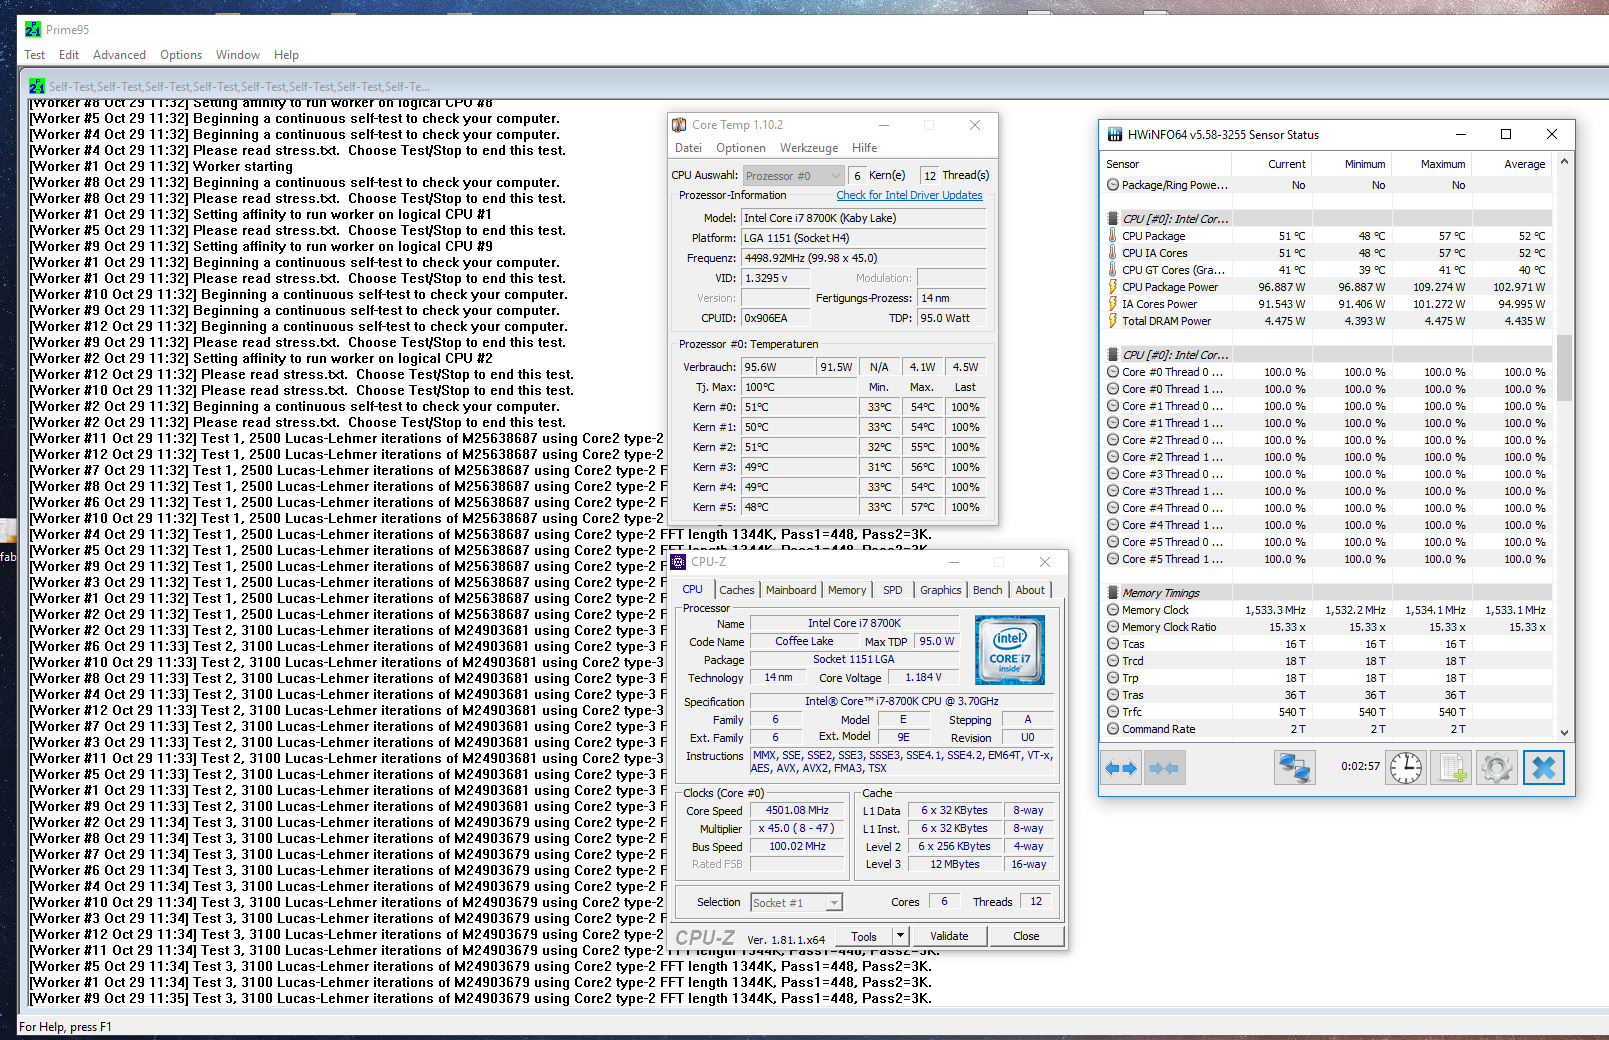Open the Optionen menu in Core Temp
This screenshot has width=1609, height=1040.
[741, 148]
